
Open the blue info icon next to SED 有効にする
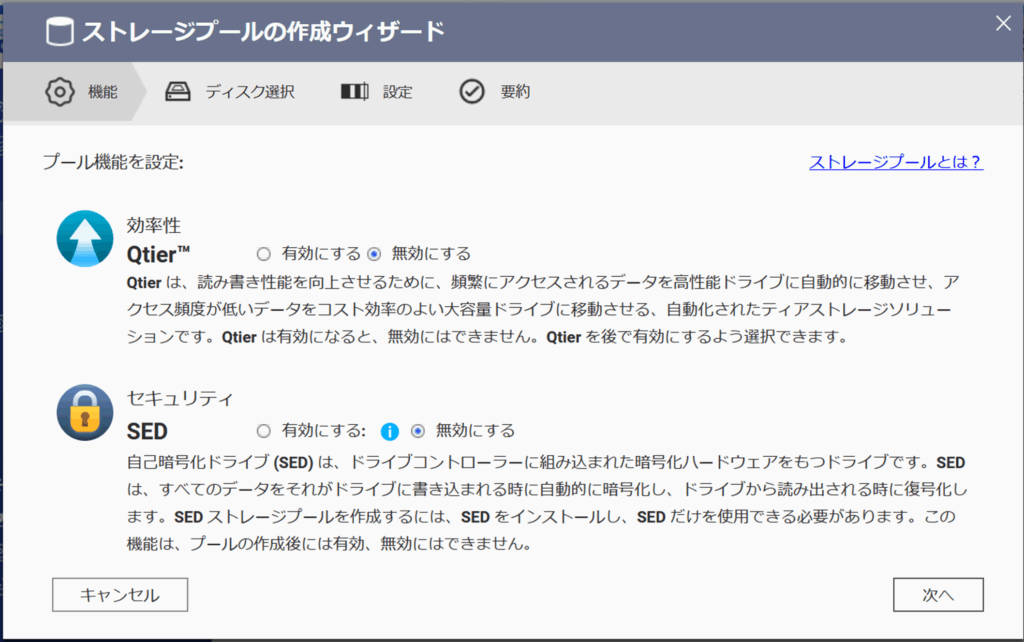pyautogui.click(x=390, y=431)
